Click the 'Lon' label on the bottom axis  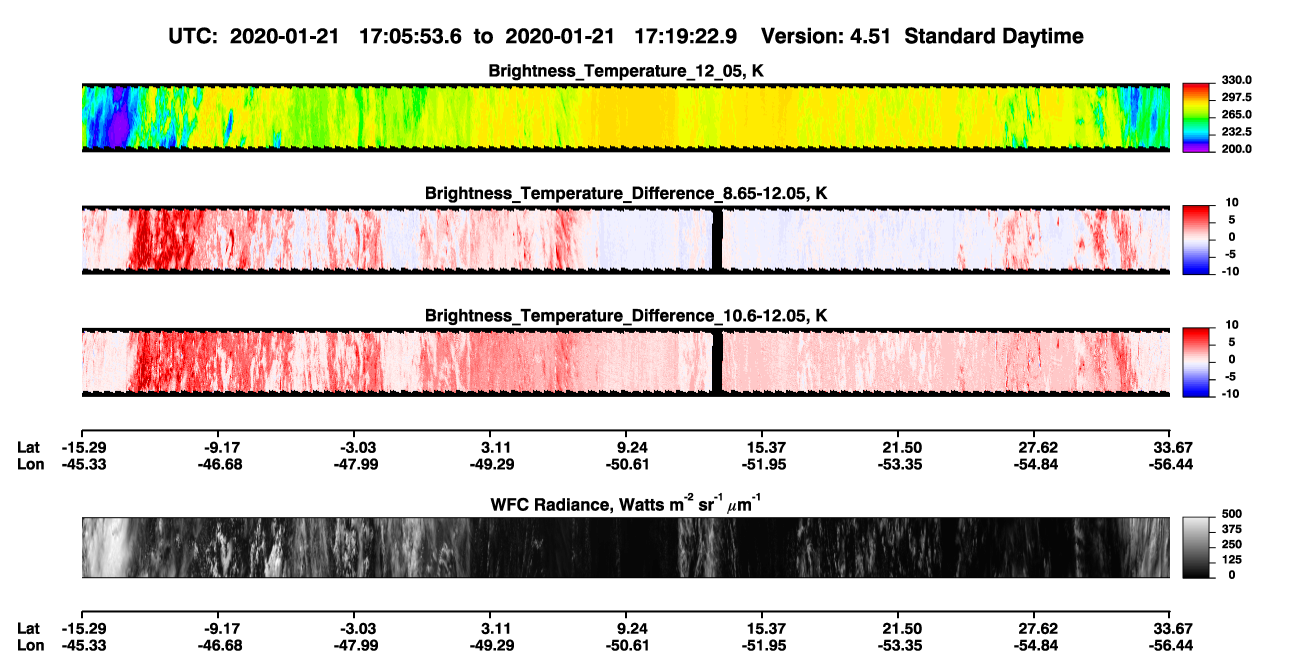coord(31,645)
